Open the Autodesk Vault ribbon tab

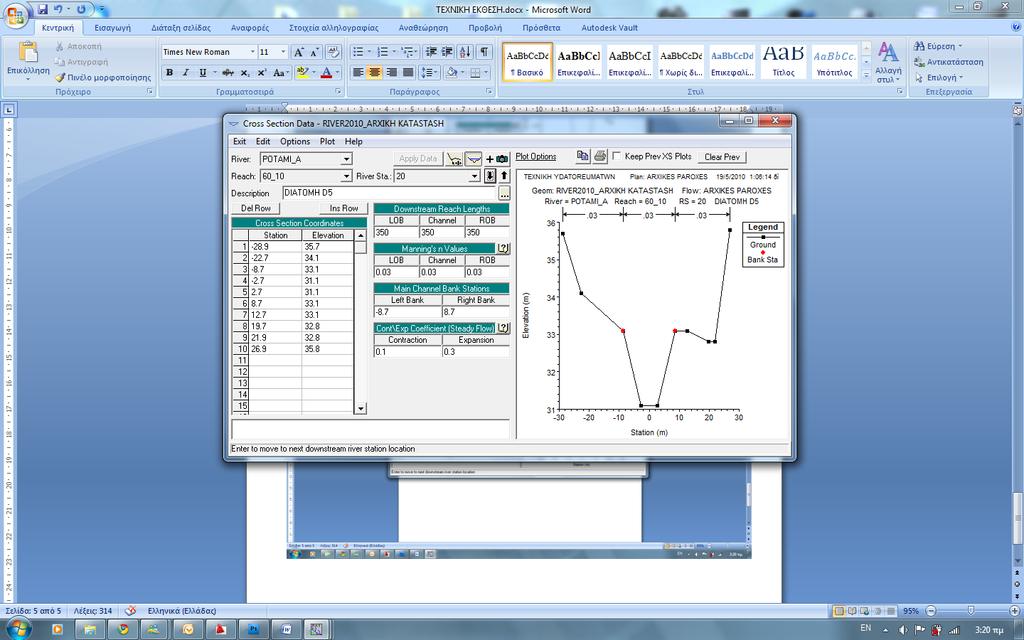tap(609, 28)
